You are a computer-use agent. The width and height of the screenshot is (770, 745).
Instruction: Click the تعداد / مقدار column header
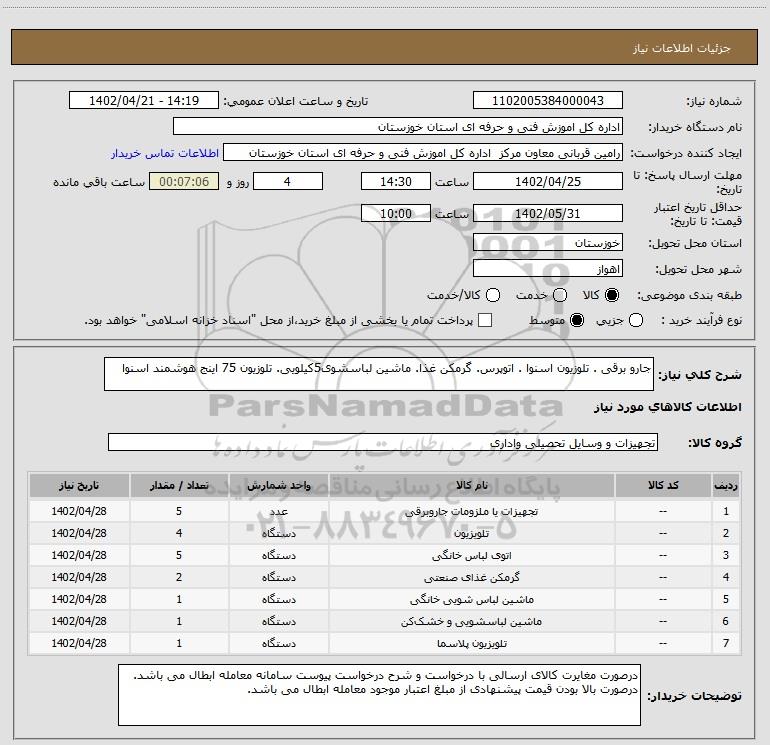[179, 486]
